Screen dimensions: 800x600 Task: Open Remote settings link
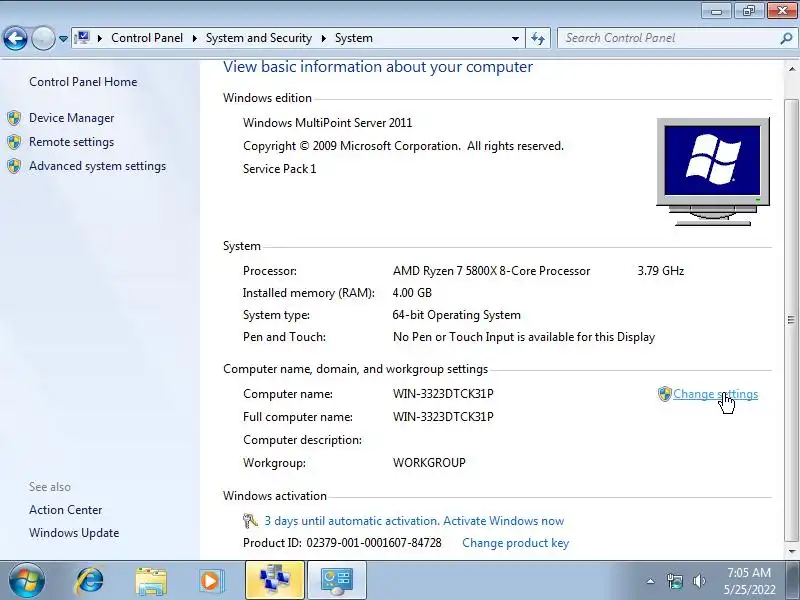pyautogui.click(x=71, y=142)
